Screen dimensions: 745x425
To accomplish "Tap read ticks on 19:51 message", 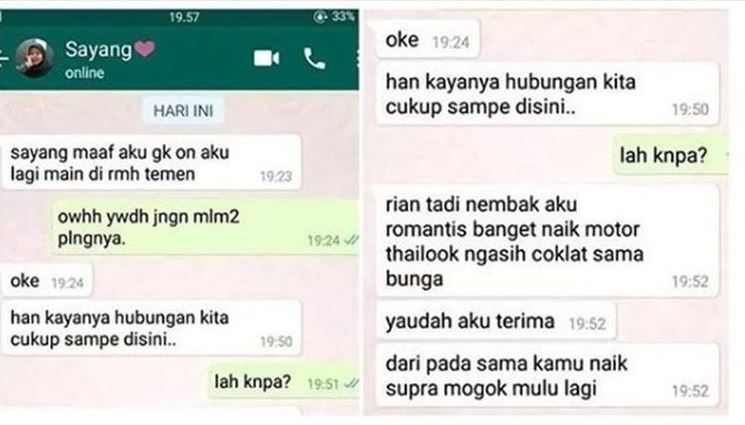I will pyautogui.click(x=351, y=384).
